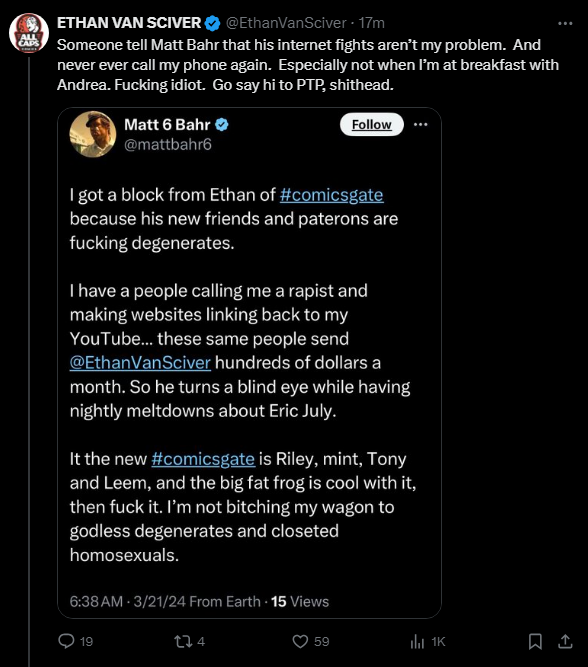
Task: Open the quoted tweet's three-dot menu
Action: point(420,124)
